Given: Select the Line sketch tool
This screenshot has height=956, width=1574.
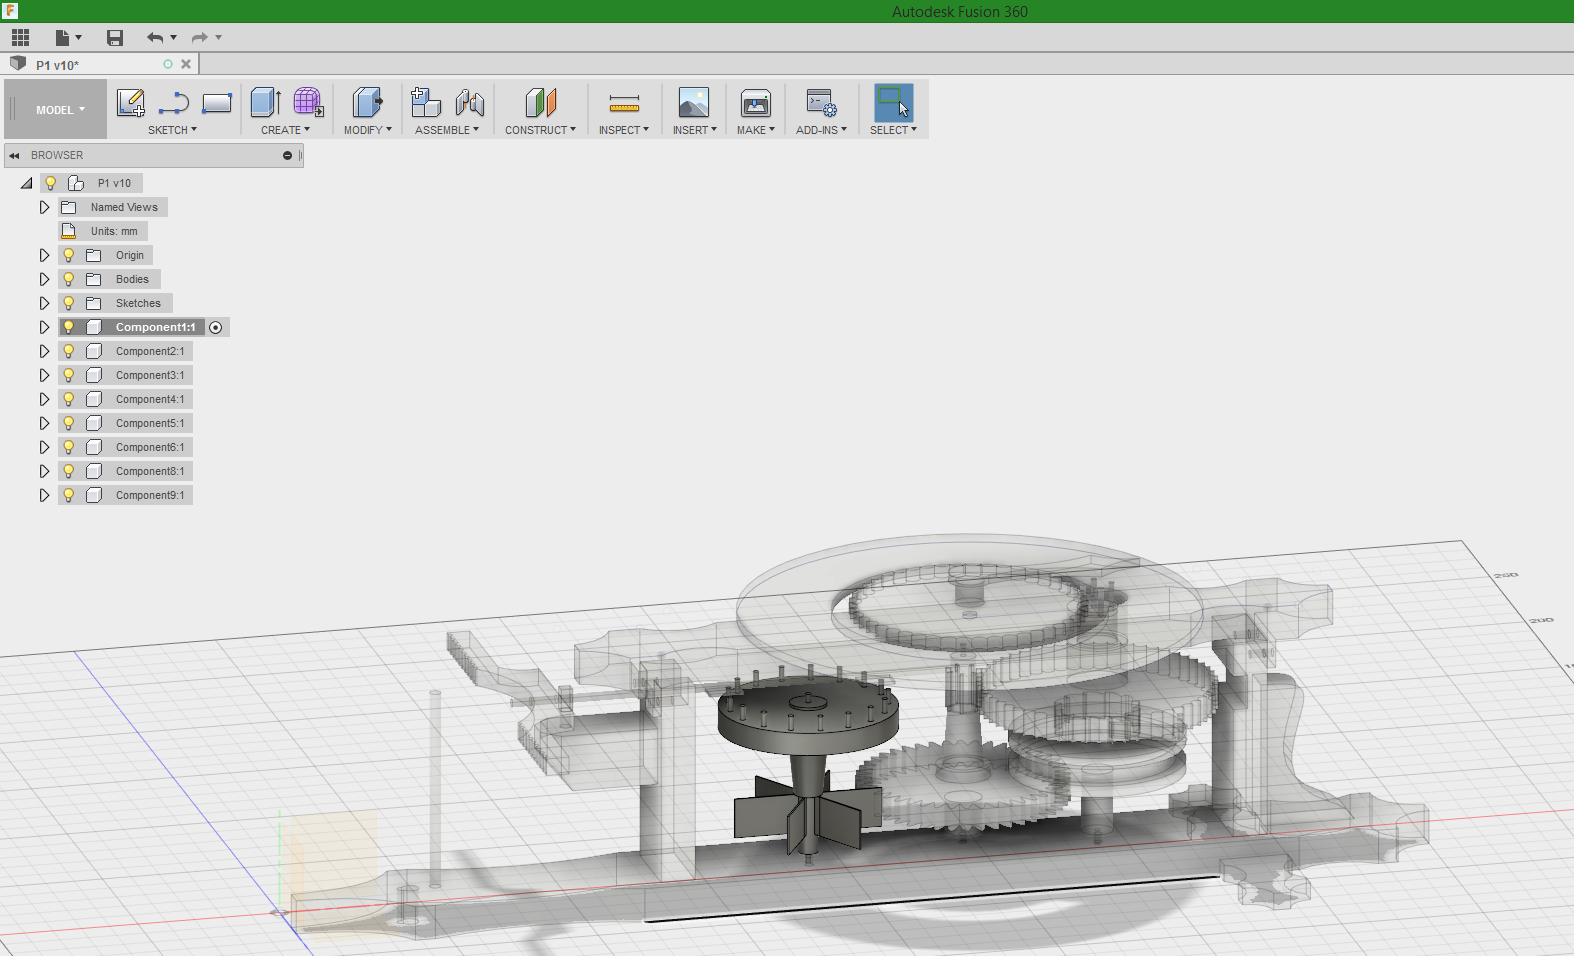Looking at the screenshot, I should 174,103.
